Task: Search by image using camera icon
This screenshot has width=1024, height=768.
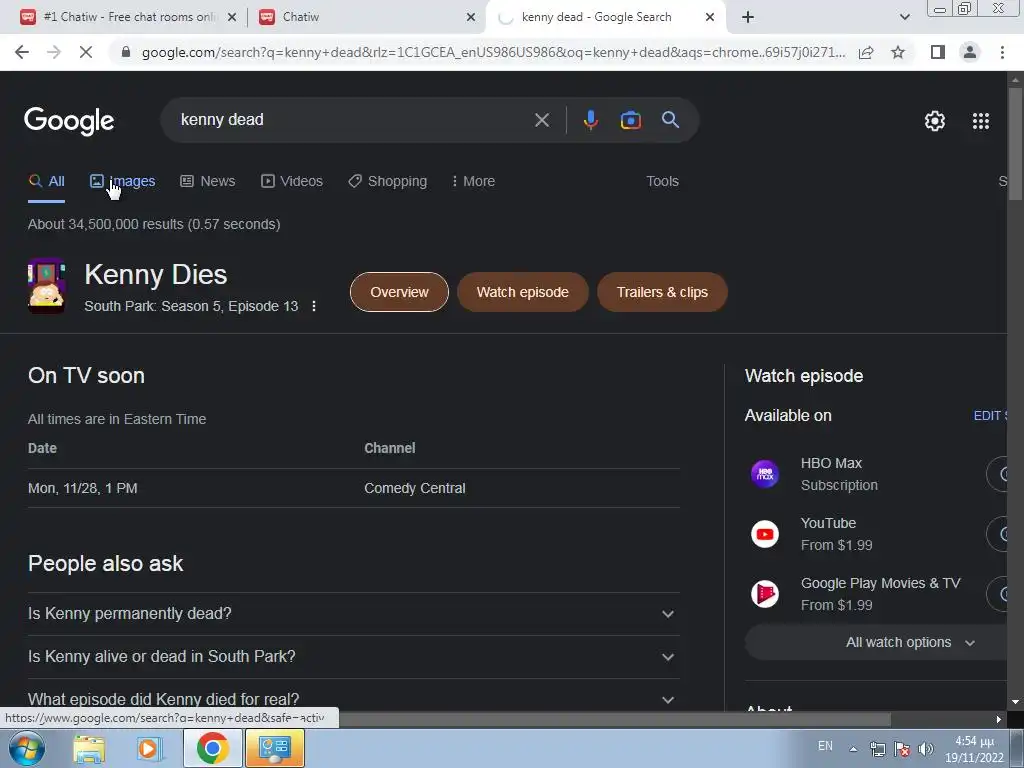Action: pos(630,120)
